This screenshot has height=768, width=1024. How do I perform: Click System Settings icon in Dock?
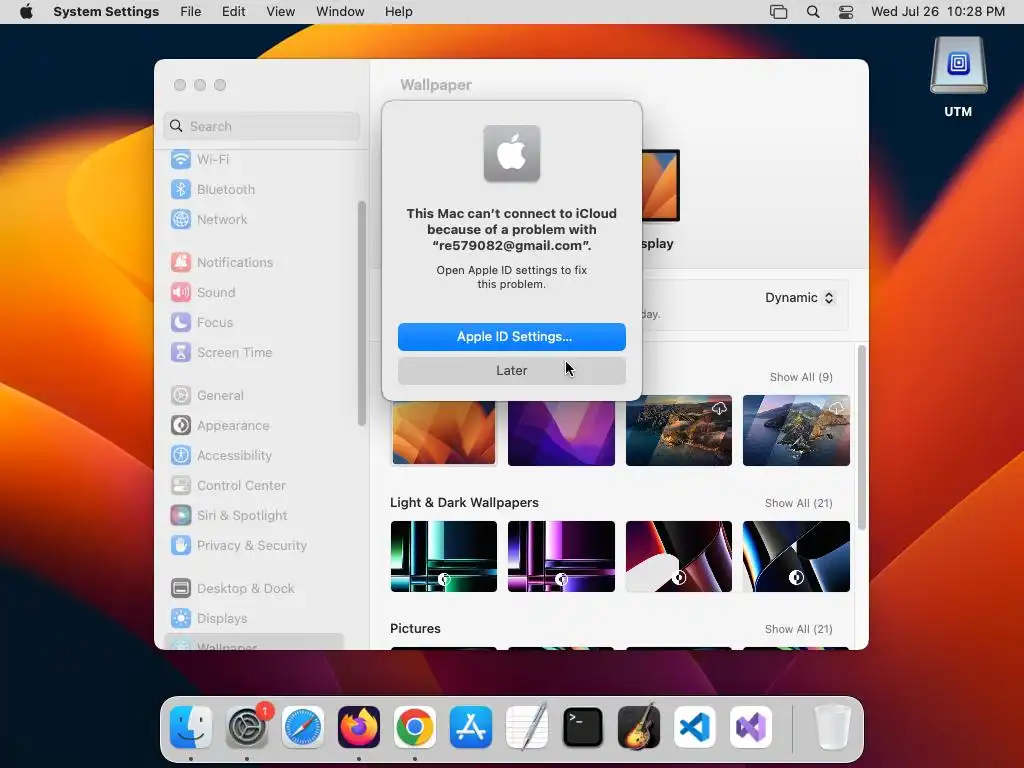pyautogui.click(x=247, y=727)
